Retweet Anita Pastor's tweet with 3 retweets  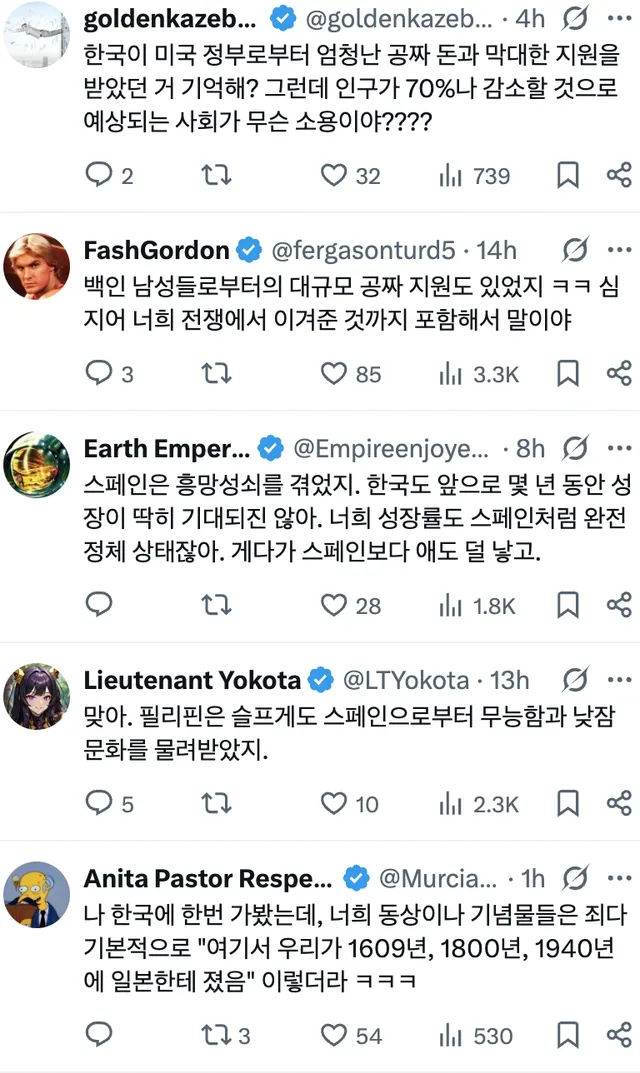pos(216,1035)
